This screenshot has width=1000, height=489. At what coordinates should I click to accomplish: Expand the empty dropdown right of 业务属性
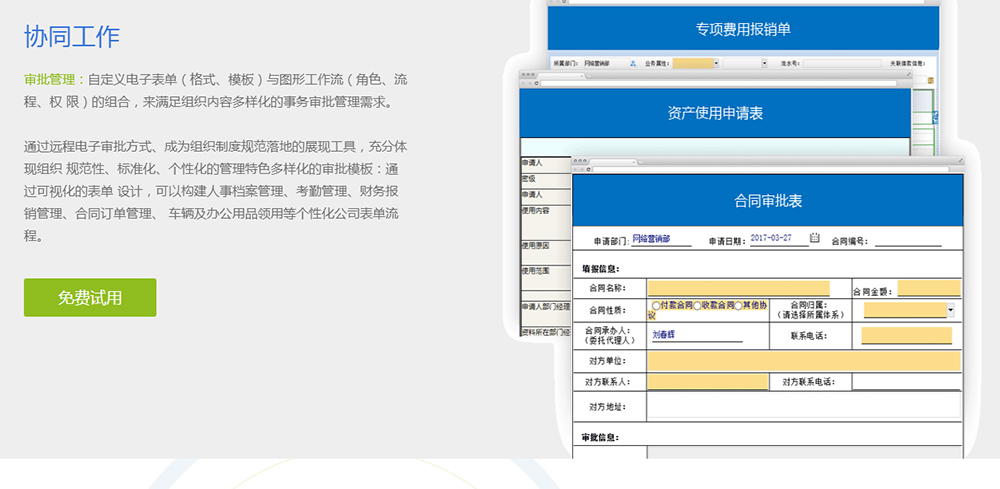click(764, 63)
